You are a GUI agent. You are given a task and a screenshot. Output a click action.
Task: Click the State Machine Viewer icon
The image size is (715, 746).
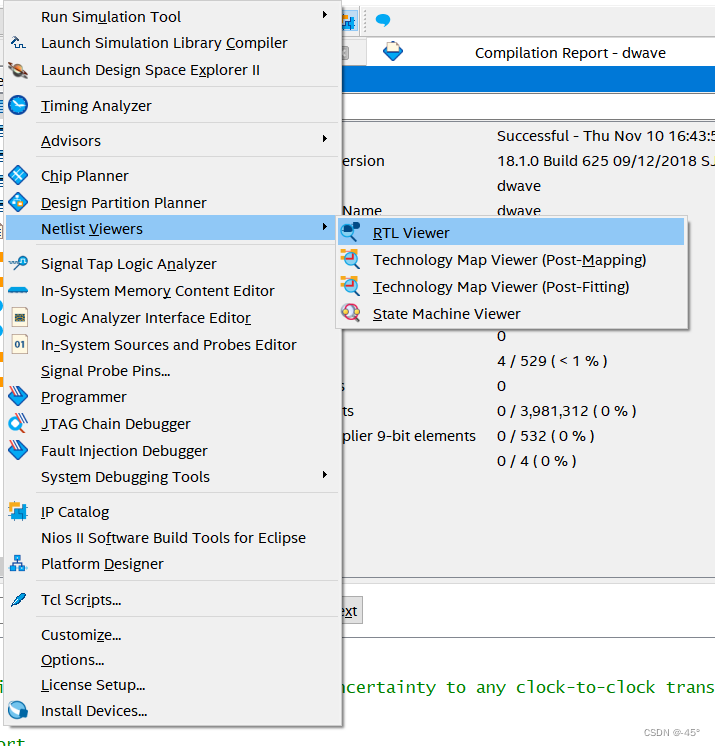coord(350,313)
